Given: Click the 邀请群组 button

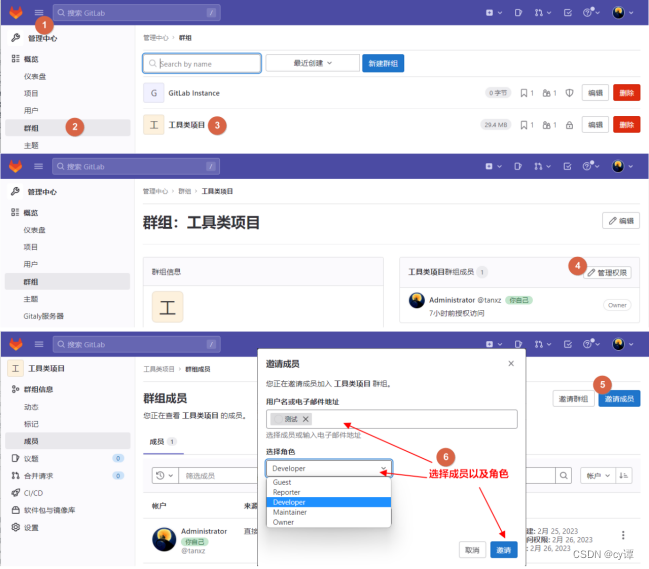Looking at the screenshot, I should pos(573,399).
